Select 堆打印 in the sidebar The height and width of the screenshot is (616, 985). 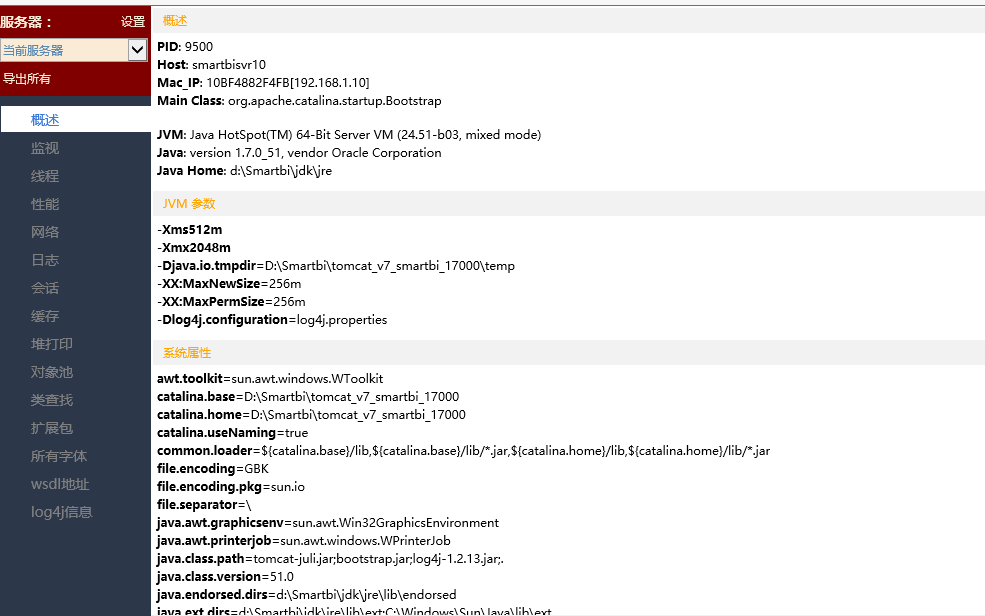click(52, 344)
